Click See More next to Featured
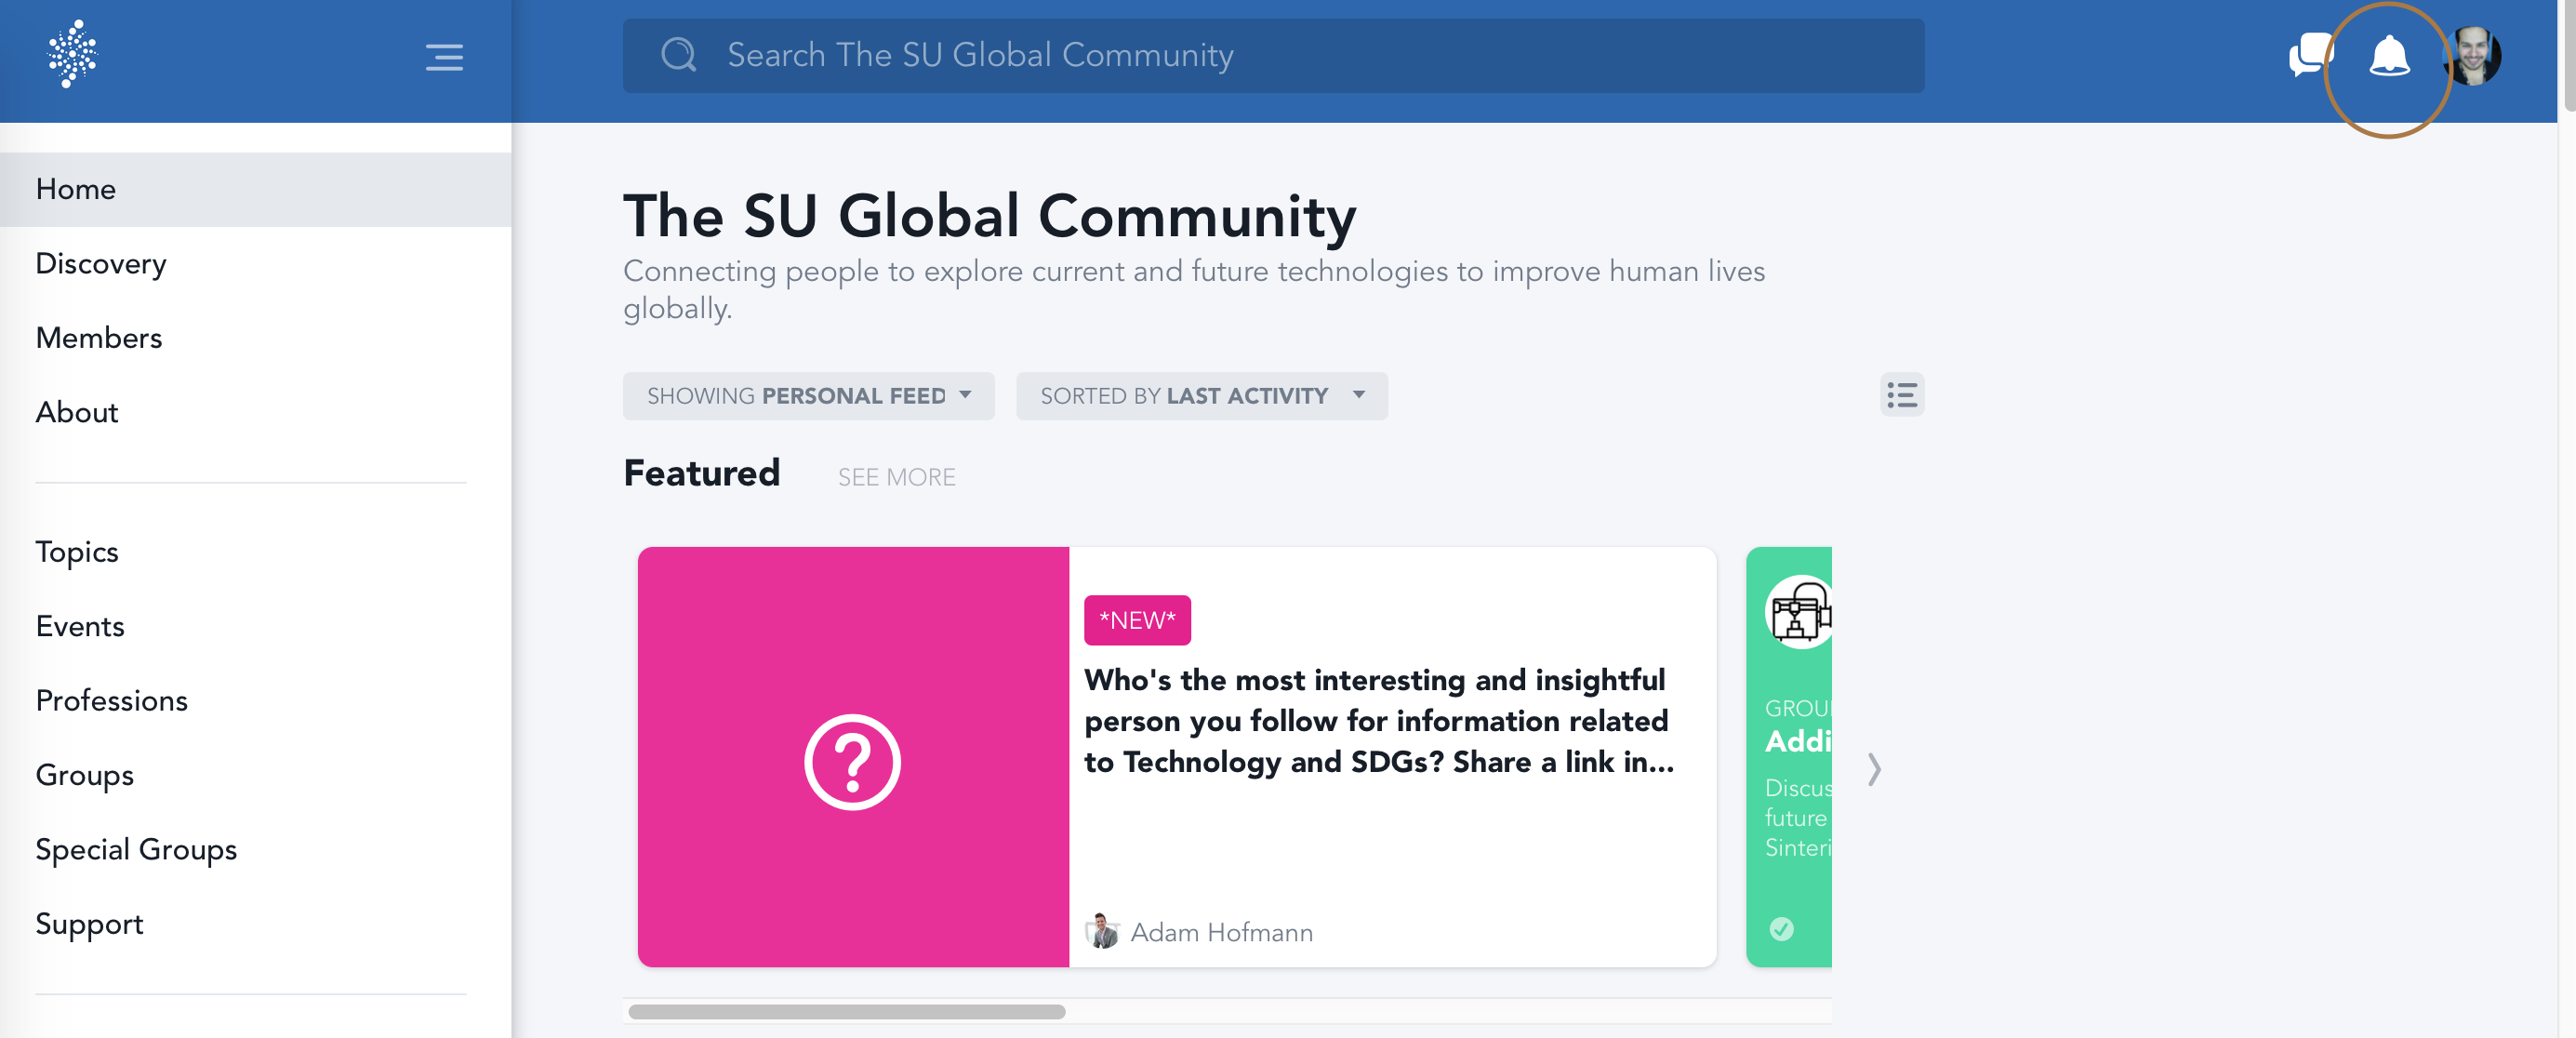Image resolution: width=2576 pixels, height=1038 pixels. point(896,477)
